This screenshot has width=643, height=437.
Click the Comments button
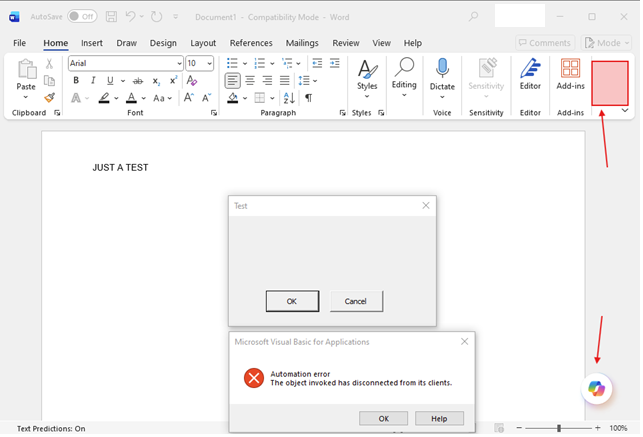click(545, 43)
